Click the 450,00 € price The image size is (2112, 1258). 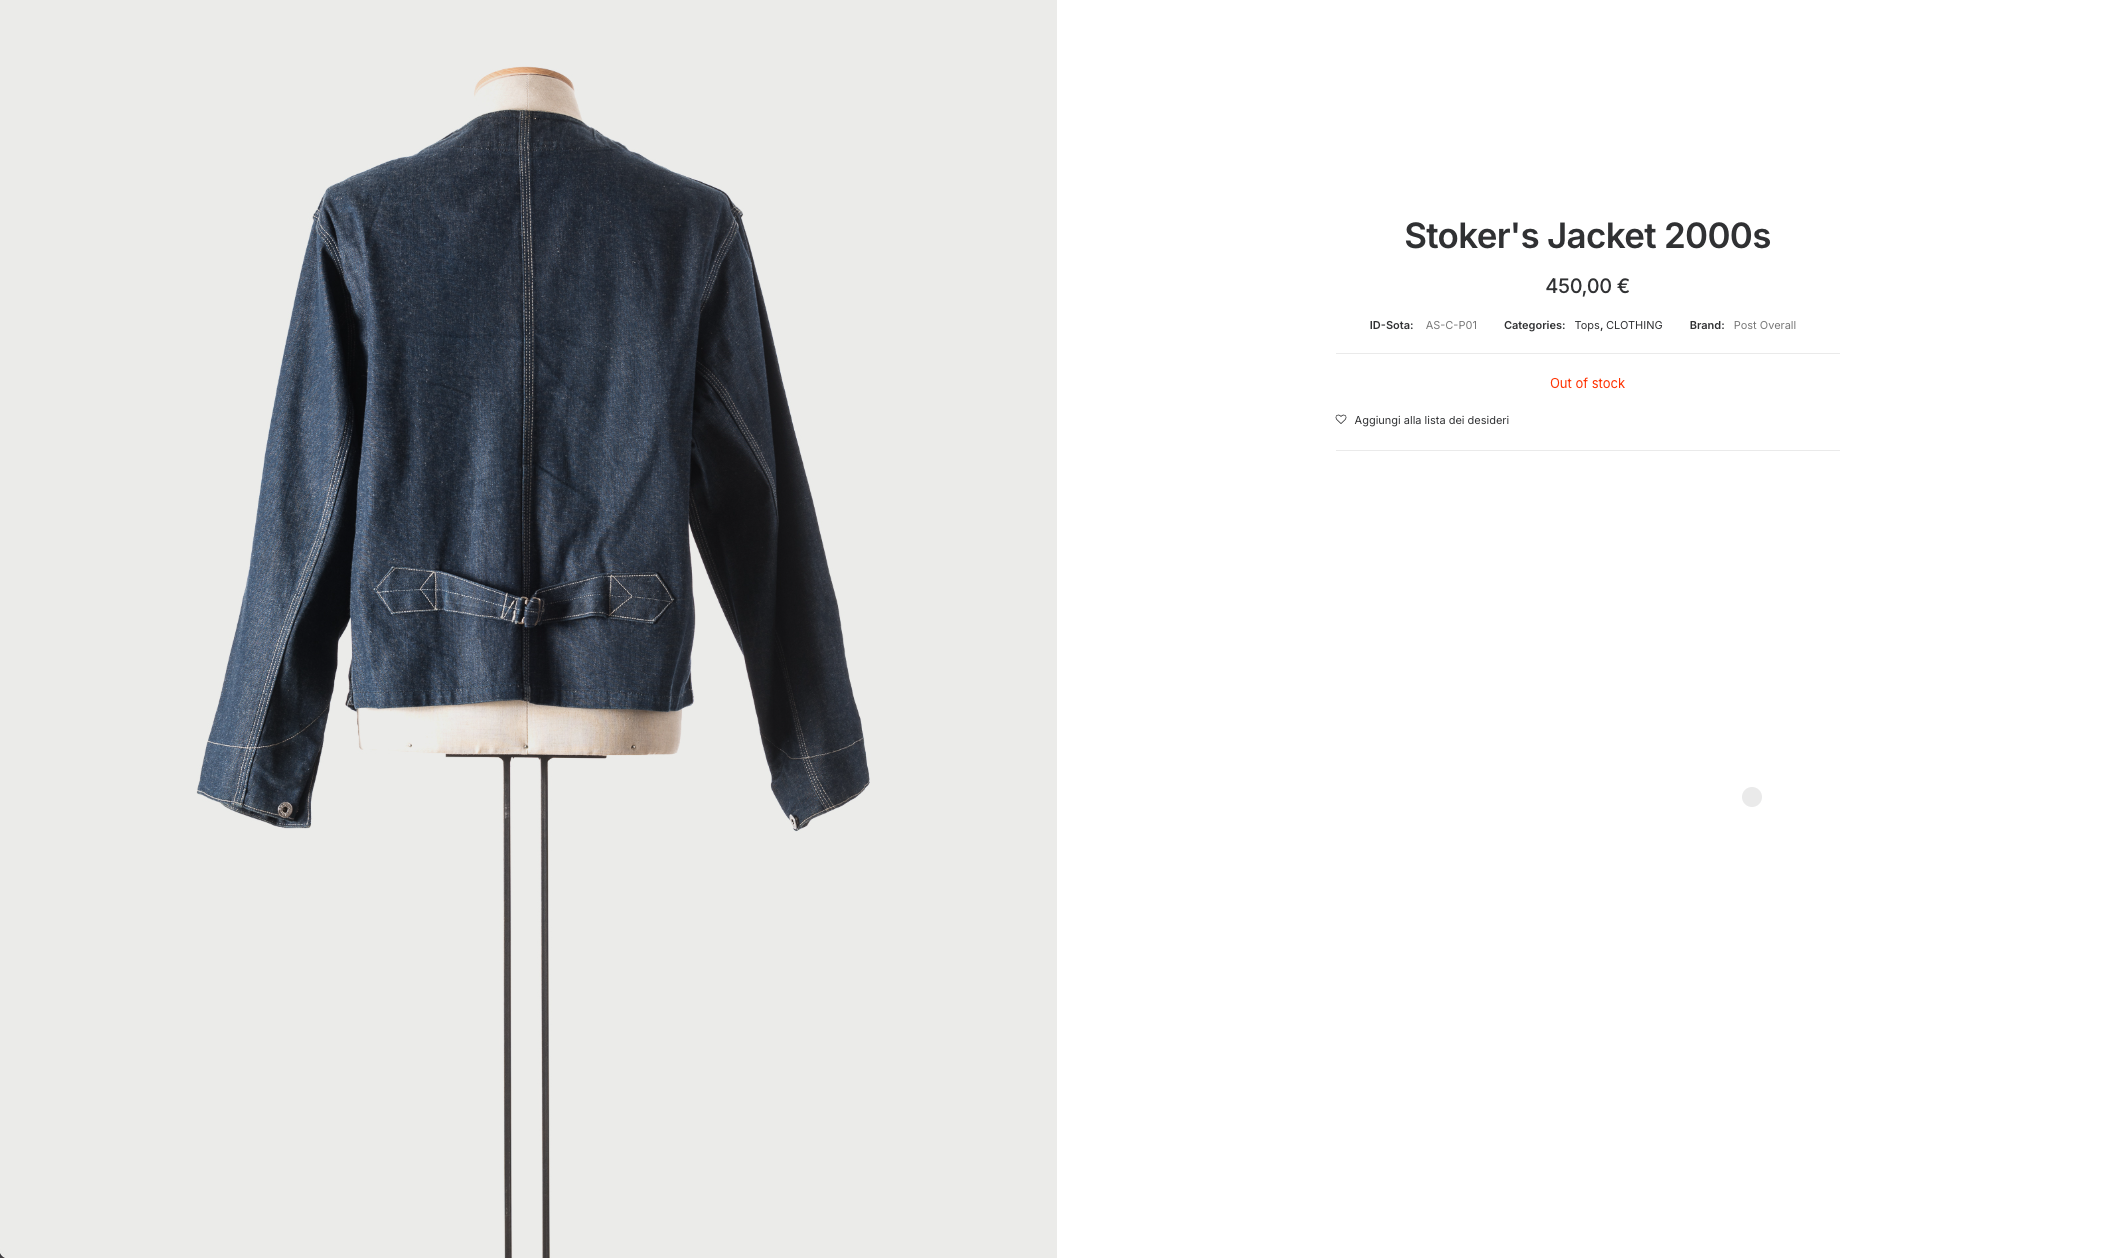point(1587,286)
